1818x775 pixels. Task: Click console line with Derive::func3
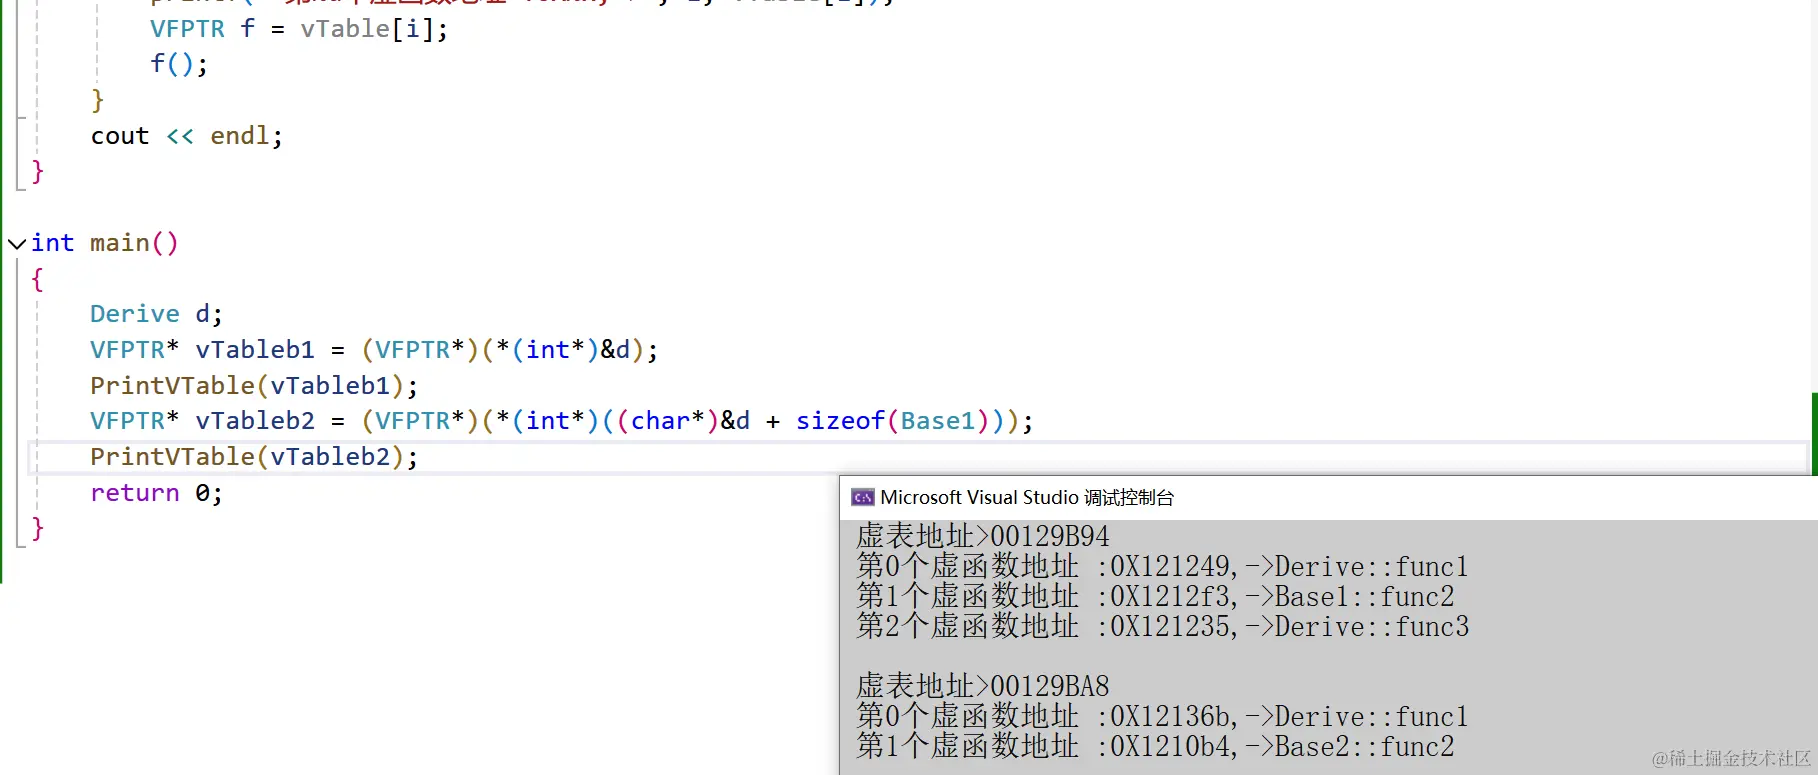1162,627
